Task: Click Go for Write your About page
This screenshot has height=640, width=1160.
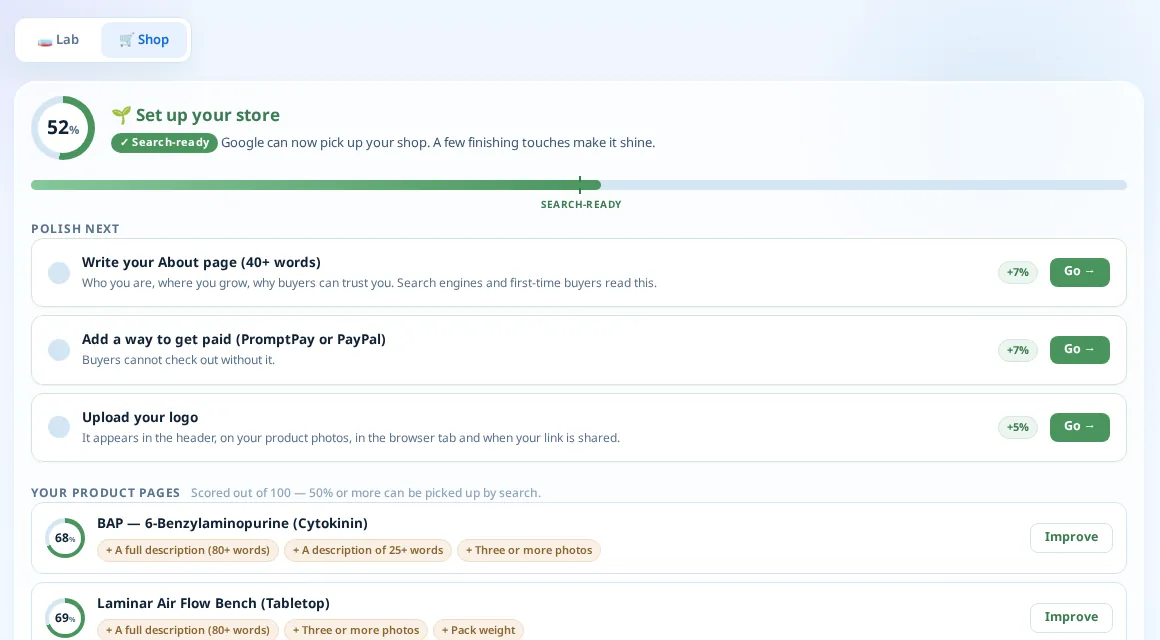Action: [1079, 272]
